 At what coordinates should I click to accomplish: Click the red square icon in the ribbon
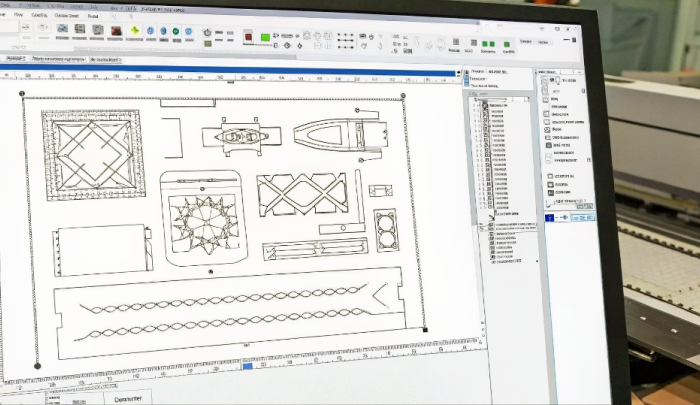coord(247,36)
